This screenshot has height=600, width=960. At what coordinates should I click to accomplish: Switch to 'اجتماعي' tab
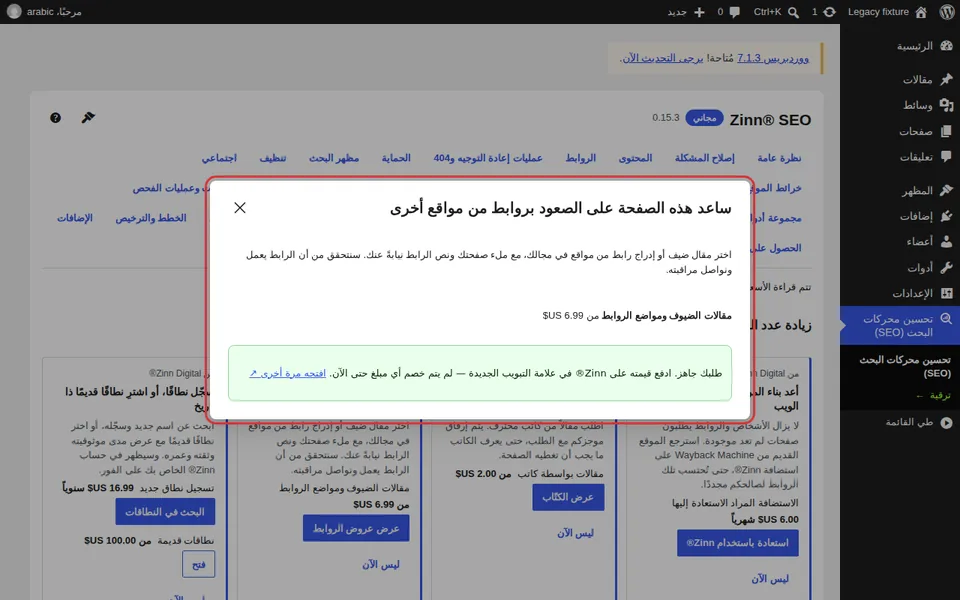(219, 158)
